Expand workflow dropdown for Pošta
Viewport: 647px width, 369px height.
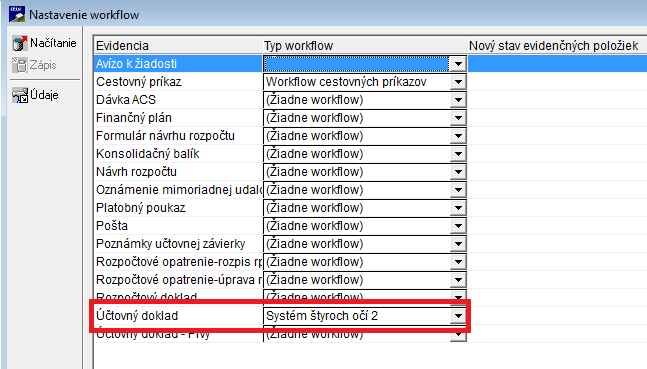[x=458, y=226]
